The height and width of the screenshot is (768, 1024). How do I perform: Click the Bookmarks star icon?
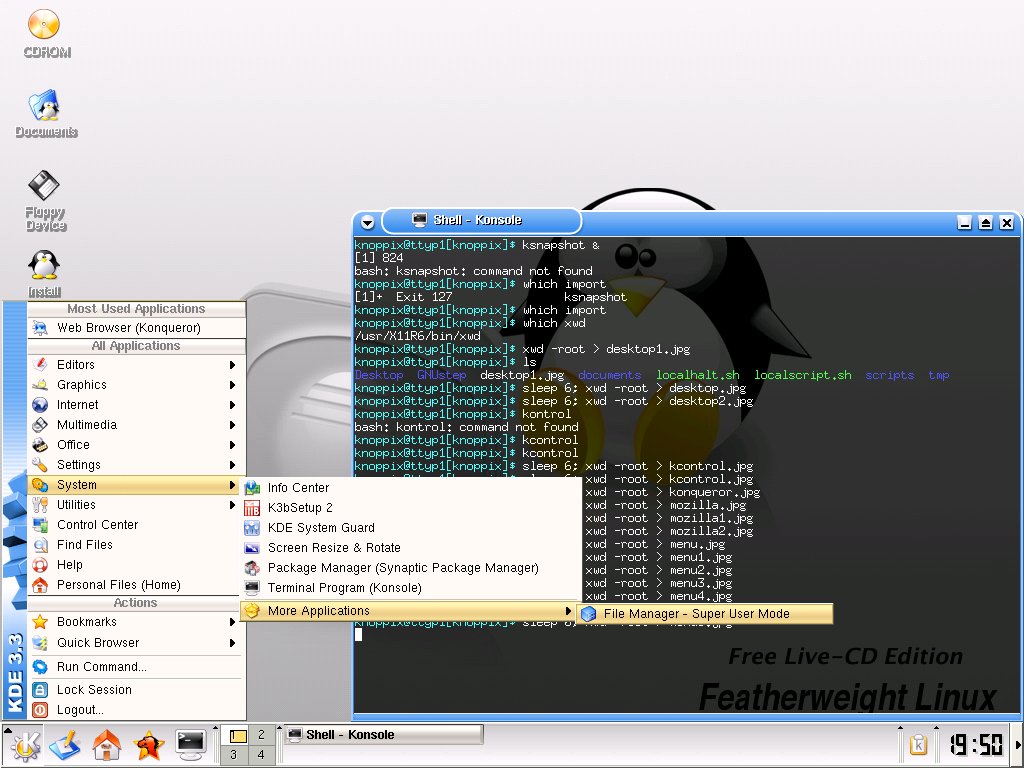click(x=40, y=622)
